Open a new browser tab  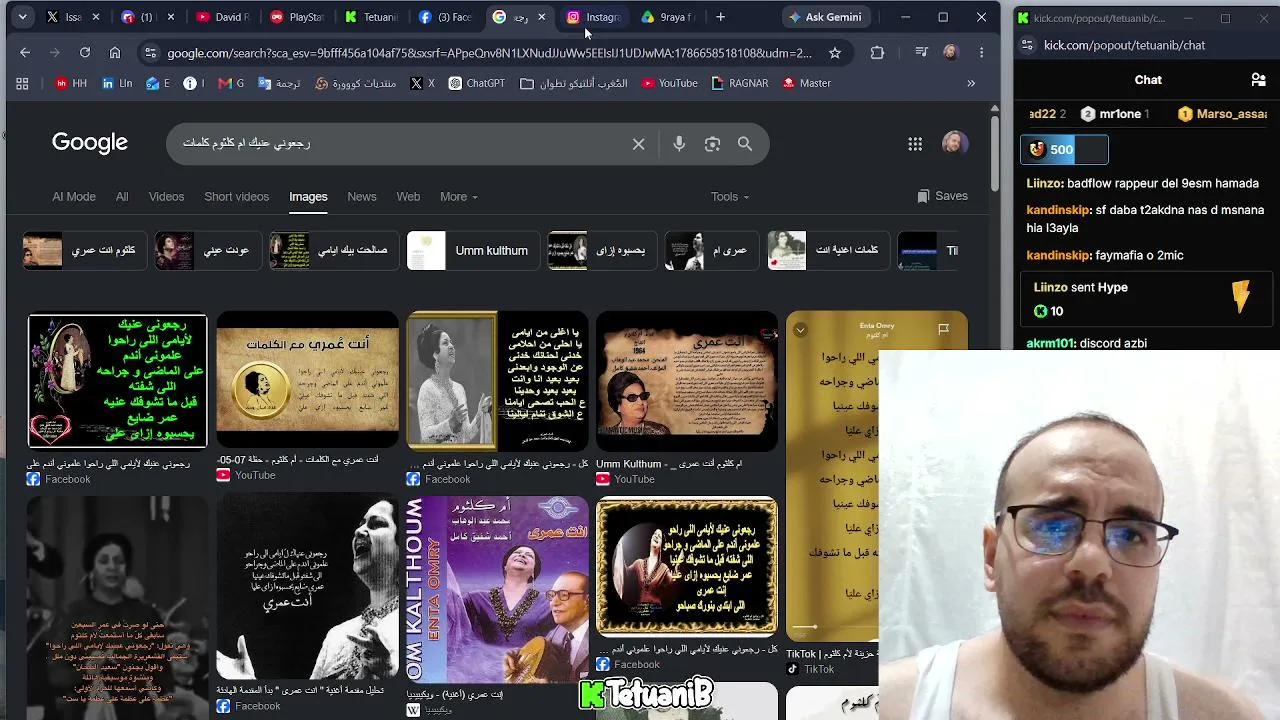point(720,17)
